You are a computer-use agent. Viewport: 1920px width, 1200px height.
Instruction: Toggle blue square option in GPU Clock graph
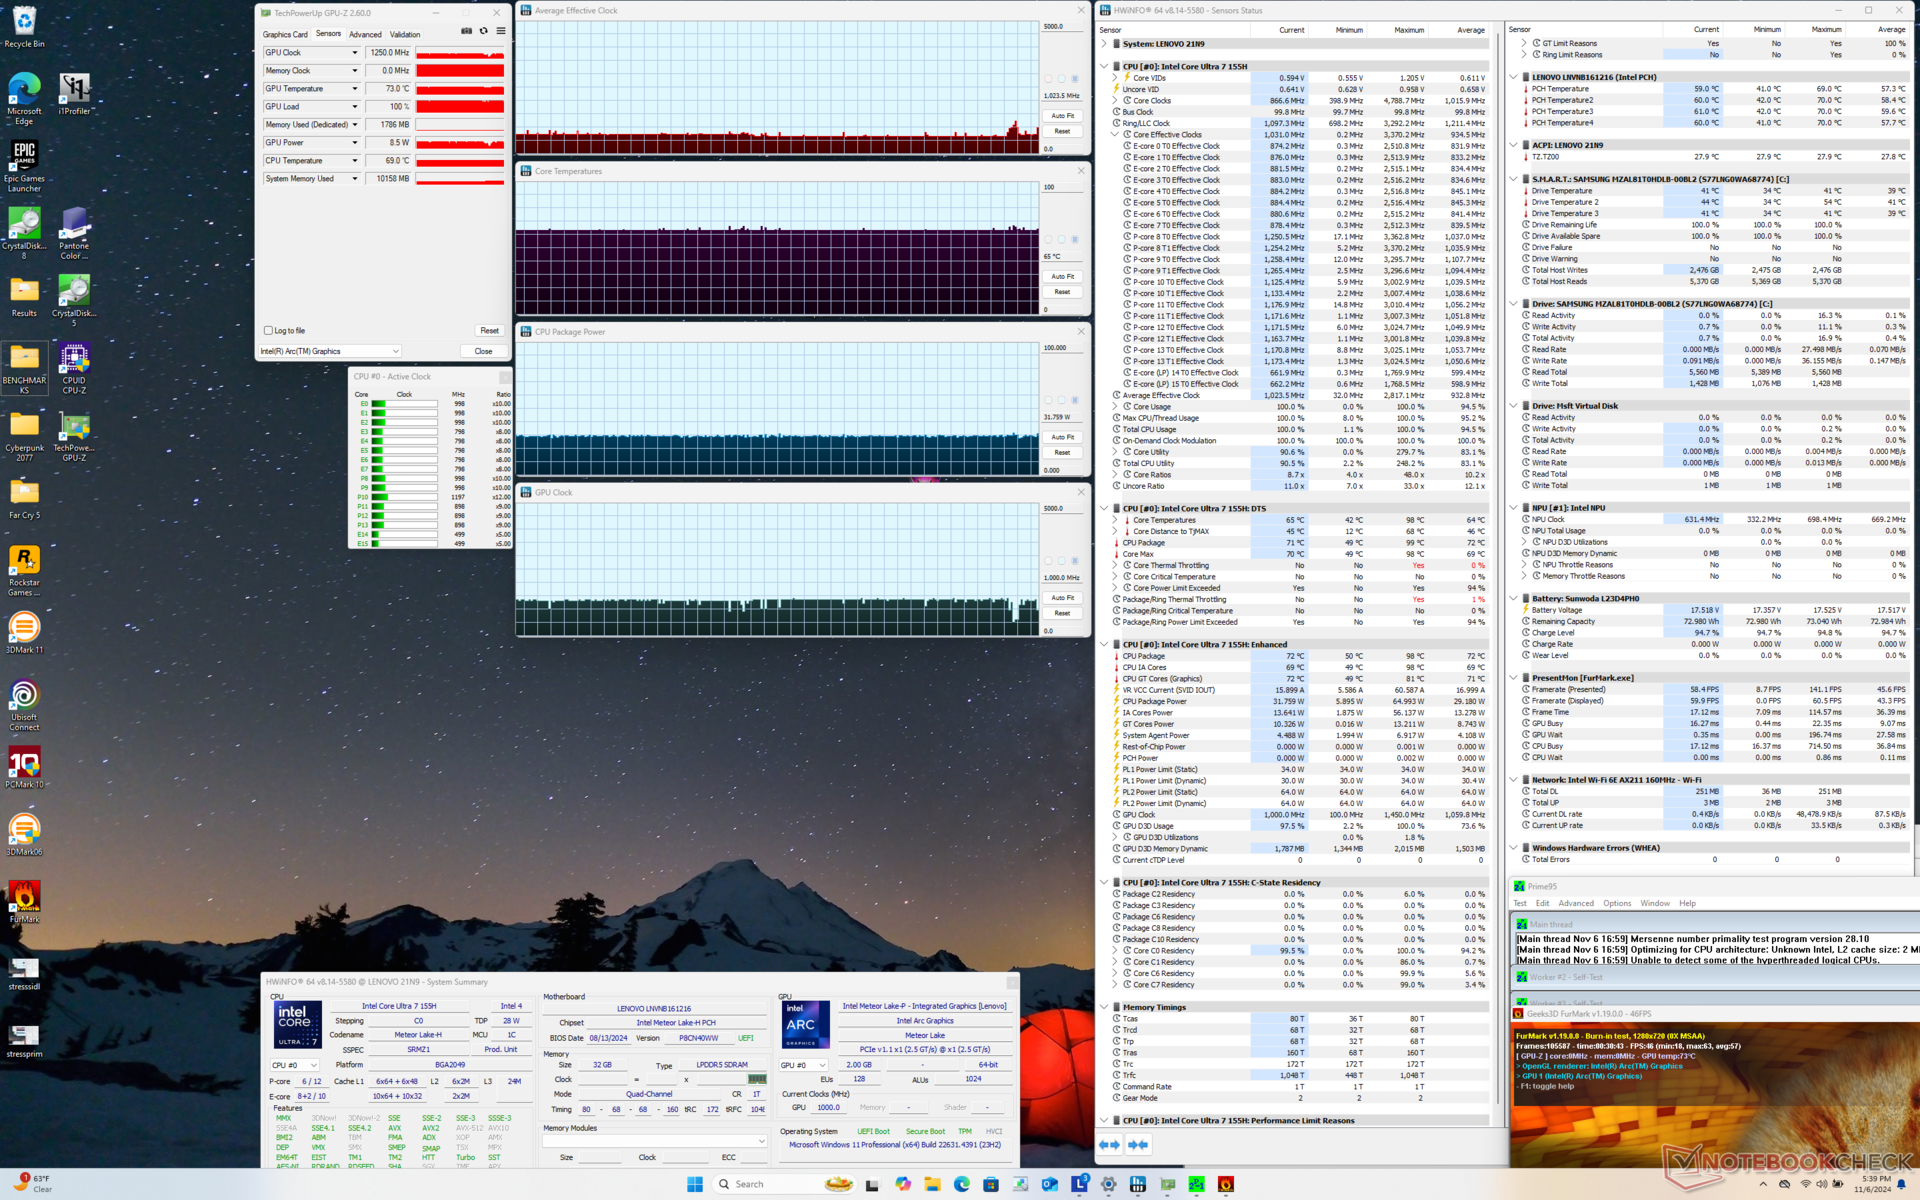click(1075, 561)
